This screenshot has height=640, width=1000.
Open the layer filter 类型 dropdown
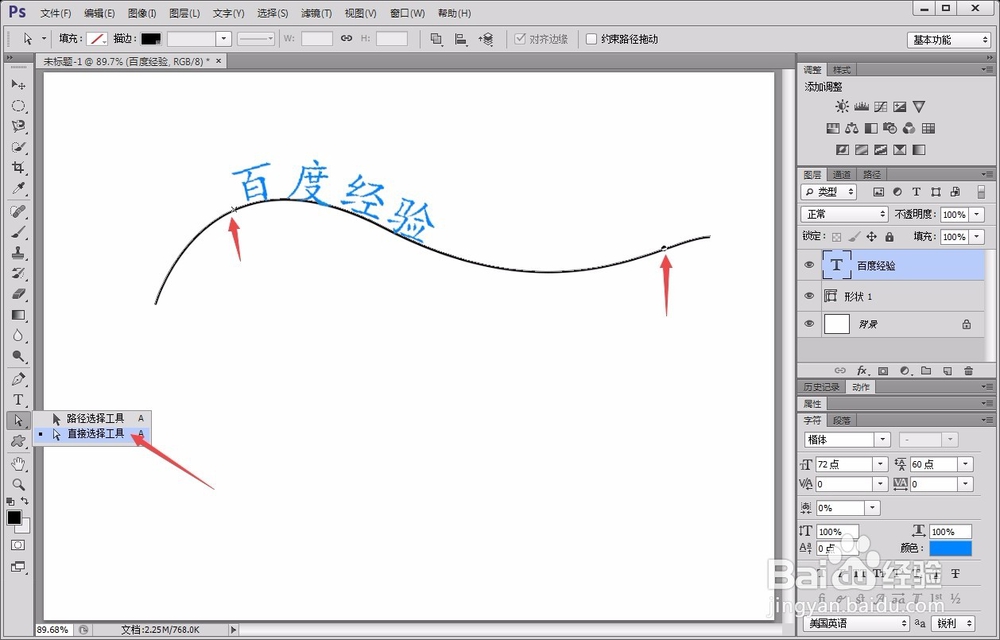[x=829, y=192]
